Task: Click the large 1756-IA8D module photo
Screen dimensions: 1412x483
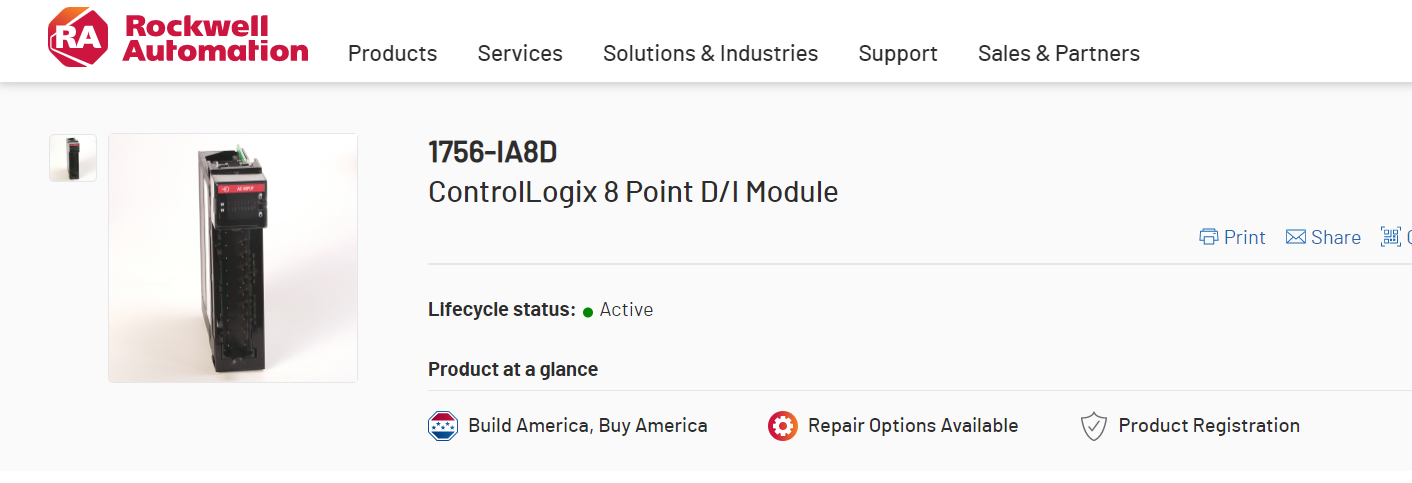Action: pos(233,258)
